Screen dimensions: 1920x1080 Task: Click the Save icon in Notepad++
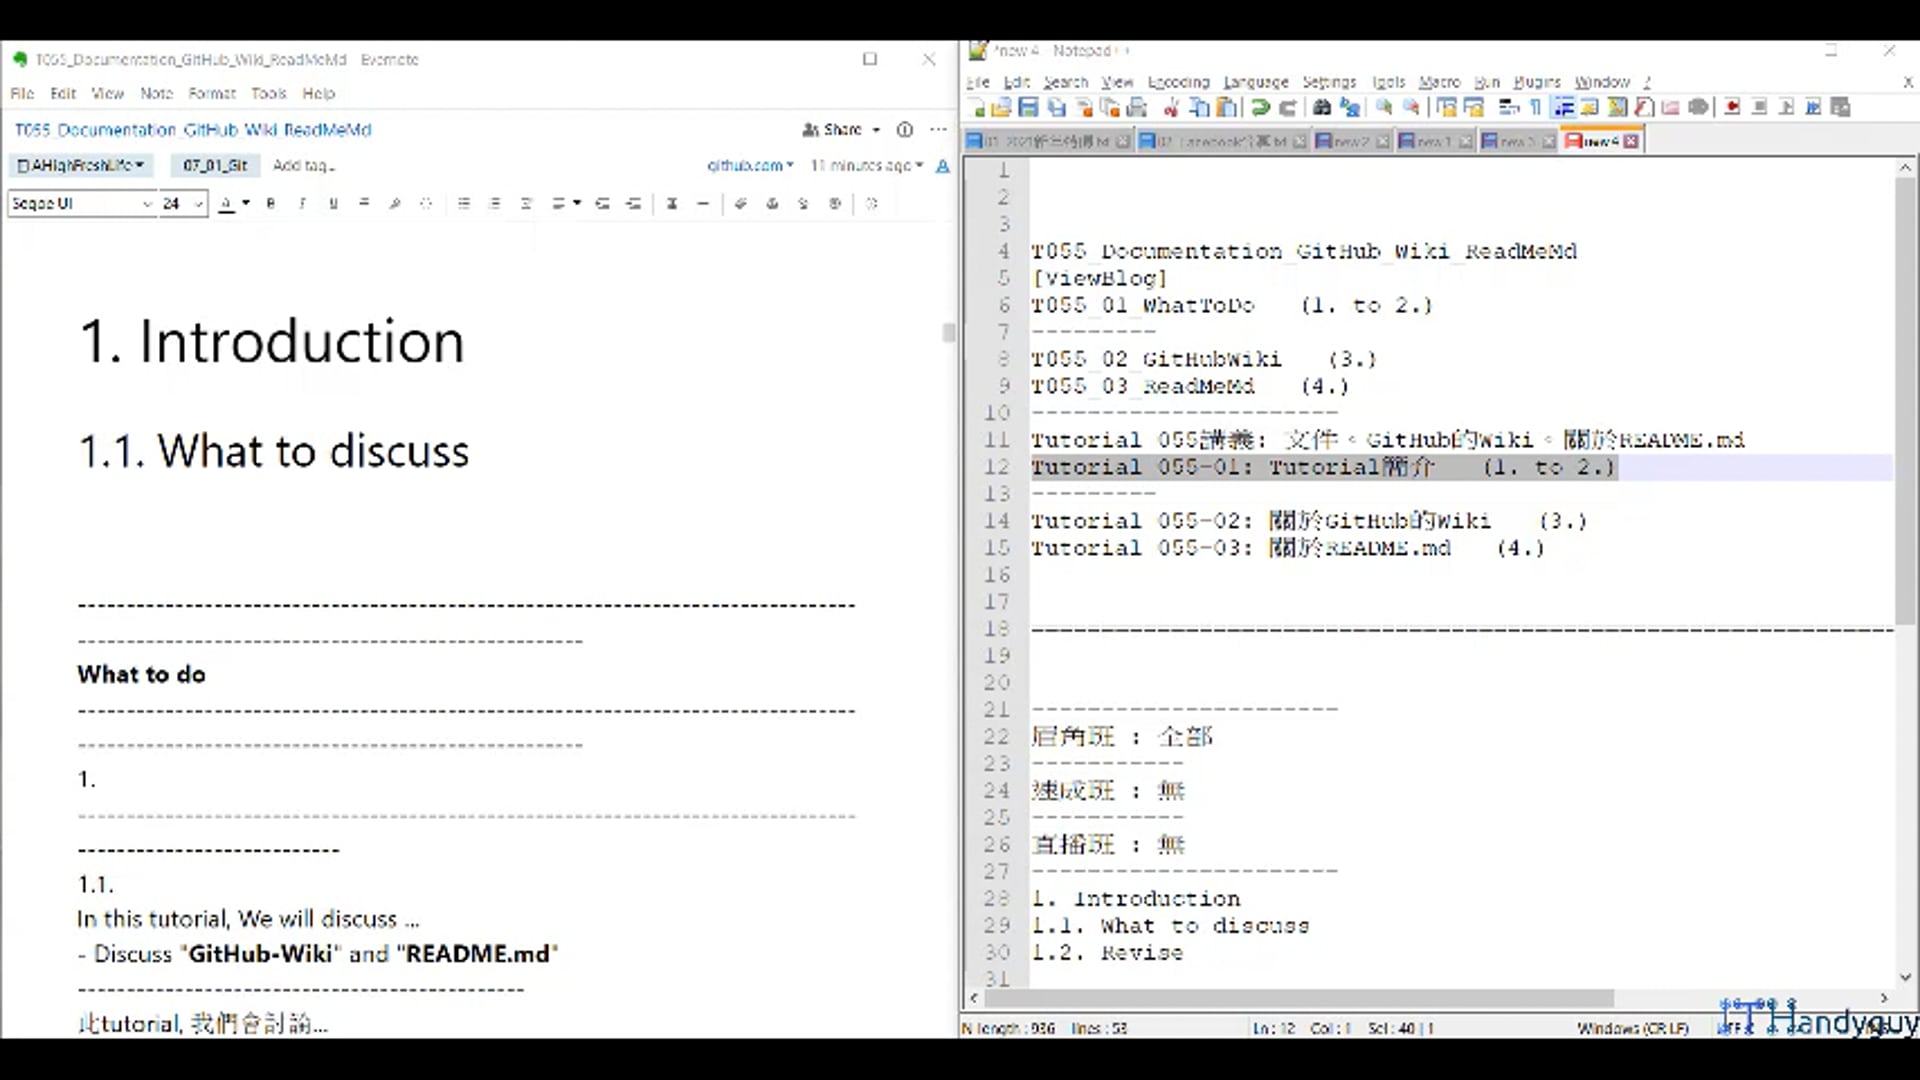1028,107
